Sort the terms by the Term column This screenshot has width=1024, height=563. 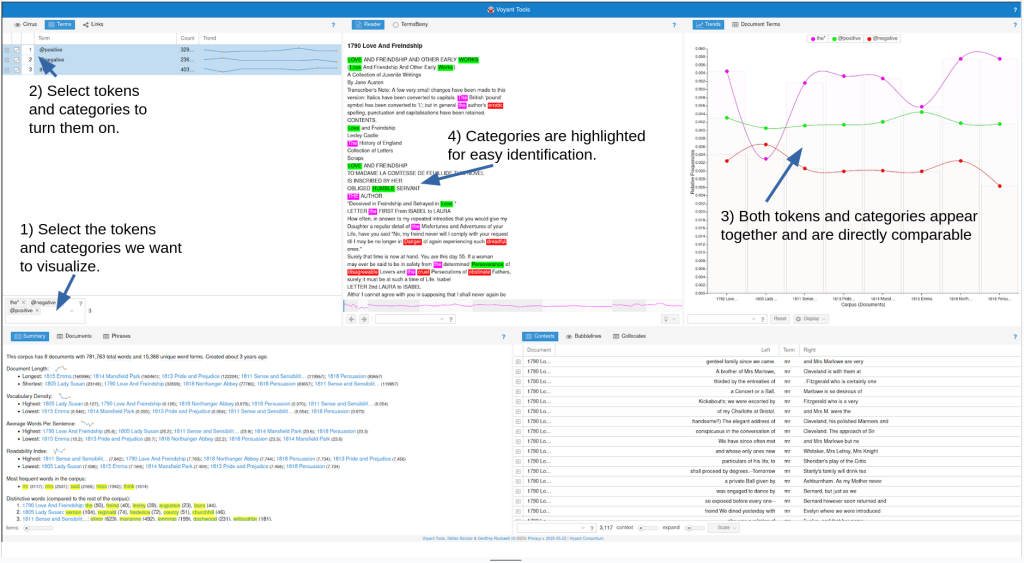click(x=106, y=39)
